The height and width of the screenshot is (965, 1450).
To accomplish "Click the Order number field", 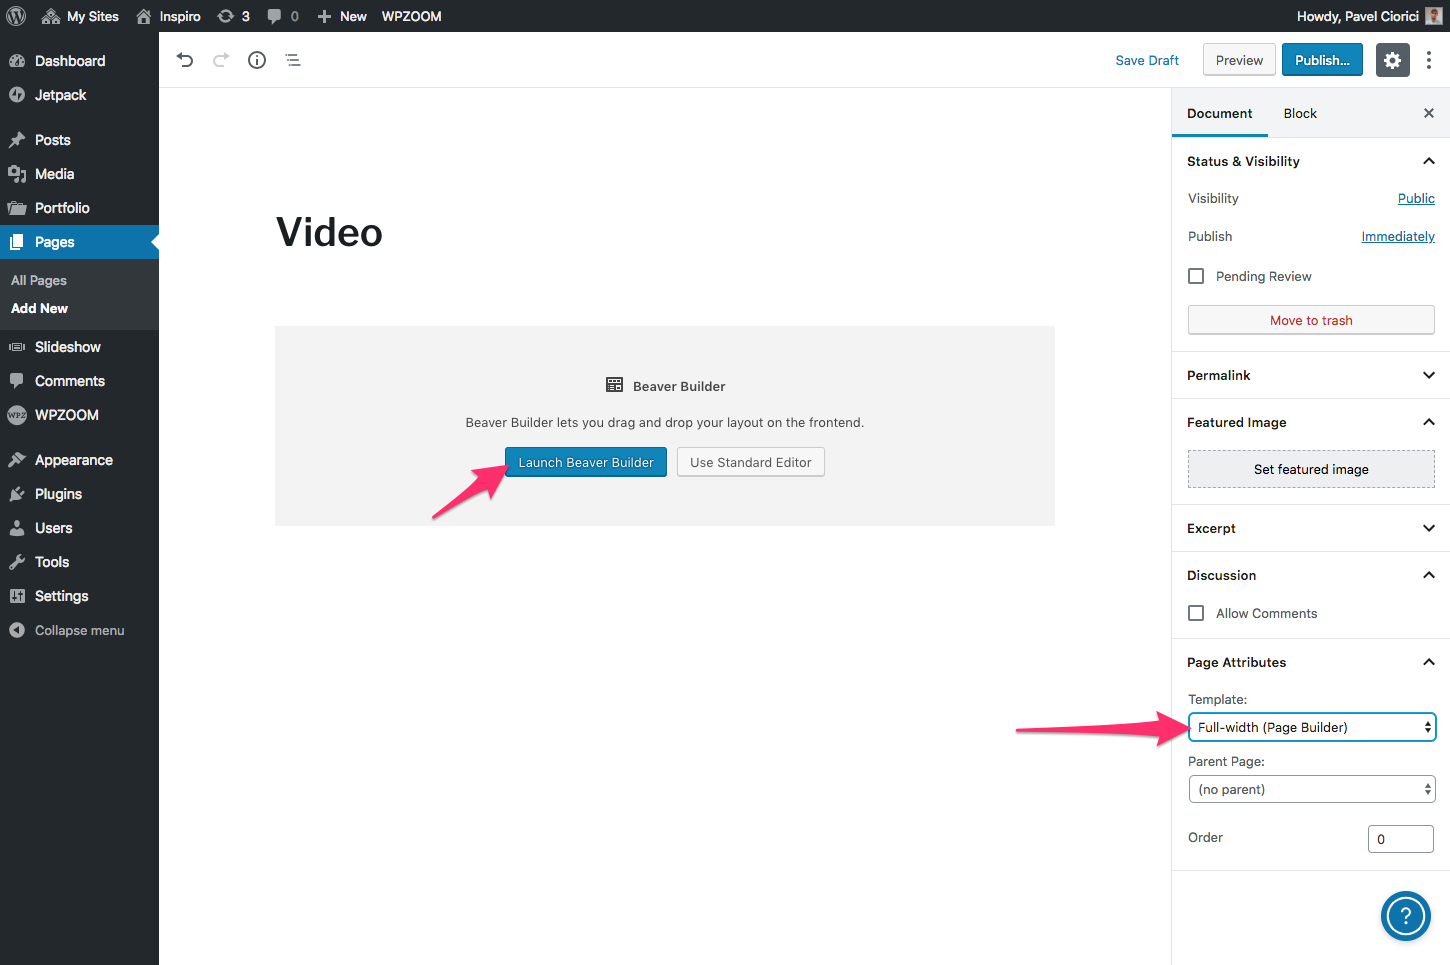I will click(1400, 839).
